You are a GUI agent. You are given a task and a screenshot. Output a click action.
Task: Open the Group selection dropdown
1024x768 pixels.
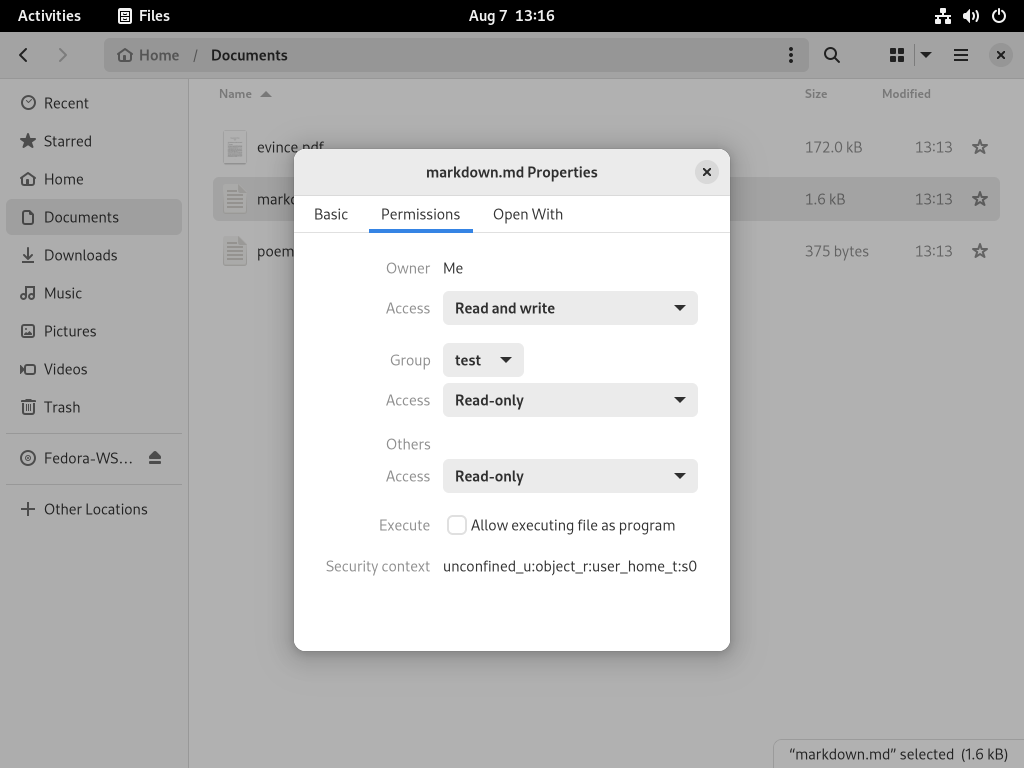[483, 360]
